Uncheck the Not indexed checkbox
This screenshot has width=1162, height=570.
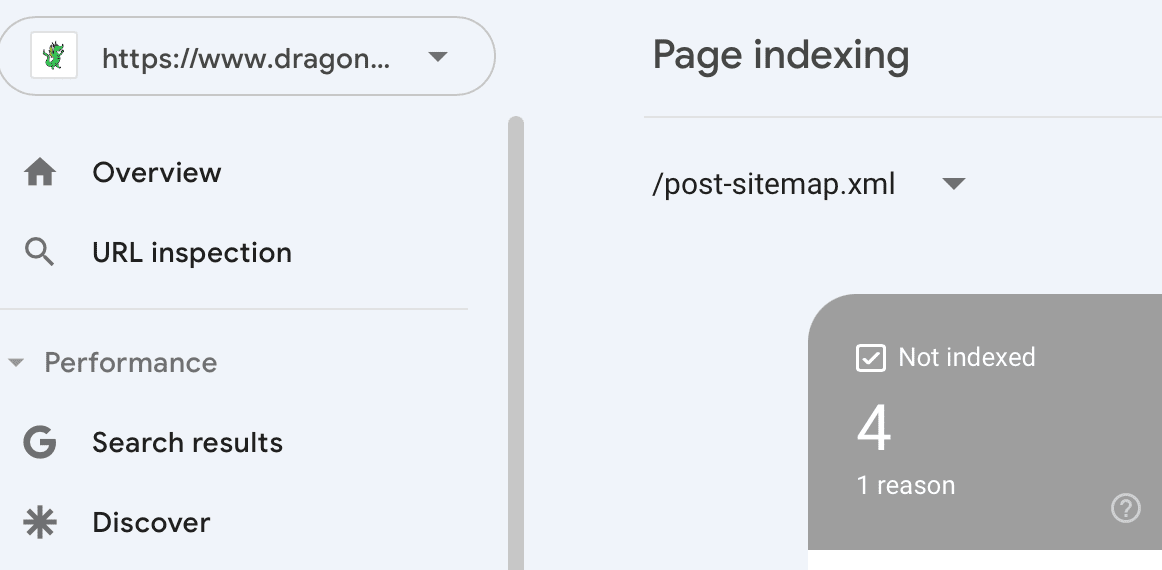coord(871,358)
